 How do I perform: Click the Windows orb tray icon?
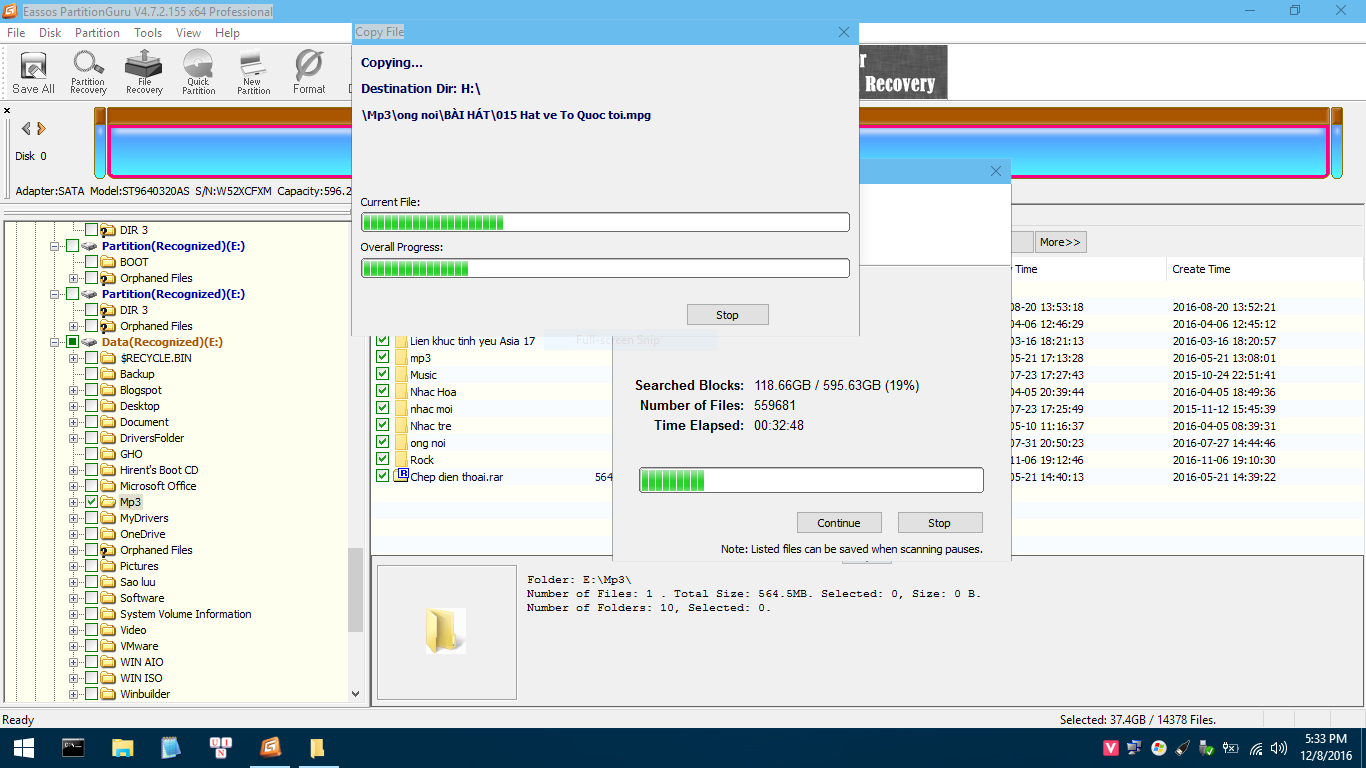pos(1159,748)
